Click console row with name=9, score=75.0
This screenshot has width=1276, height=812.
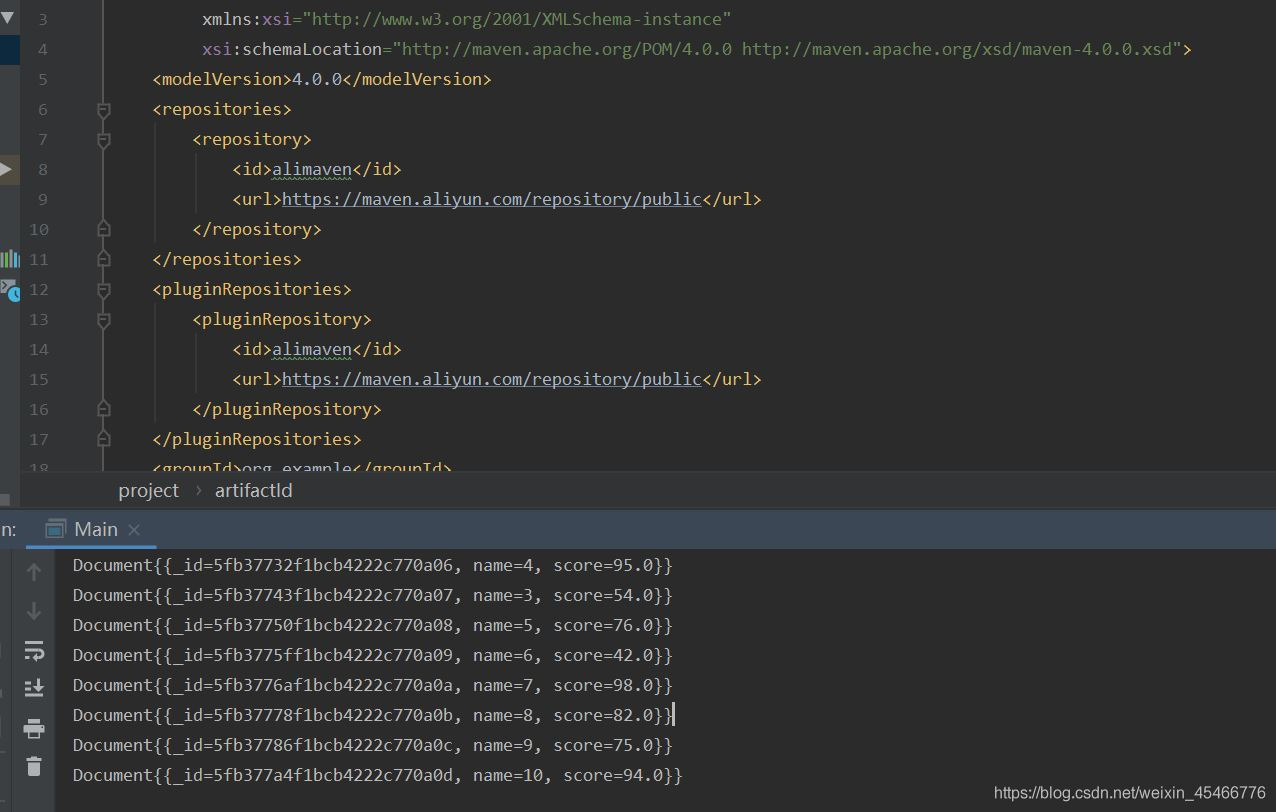click(372, 745)
